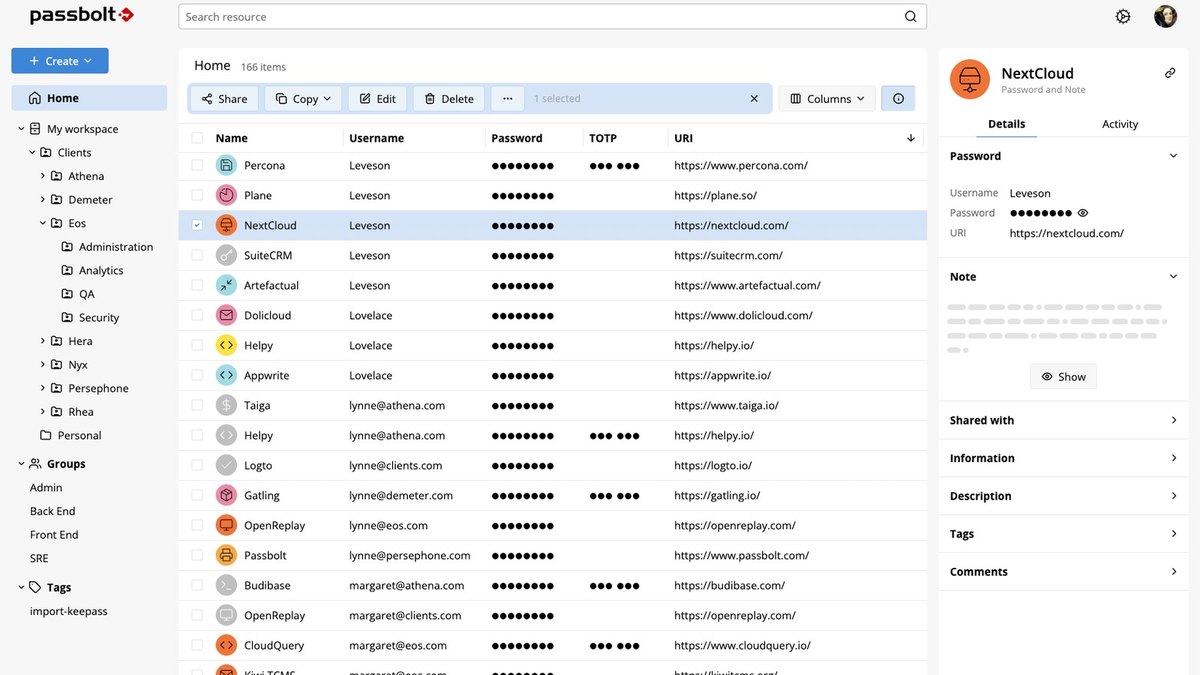The width and height of the screenshot is (1200, 675).
Task: Open the more actions ellipsis button
Action: (x=508, y=99)
